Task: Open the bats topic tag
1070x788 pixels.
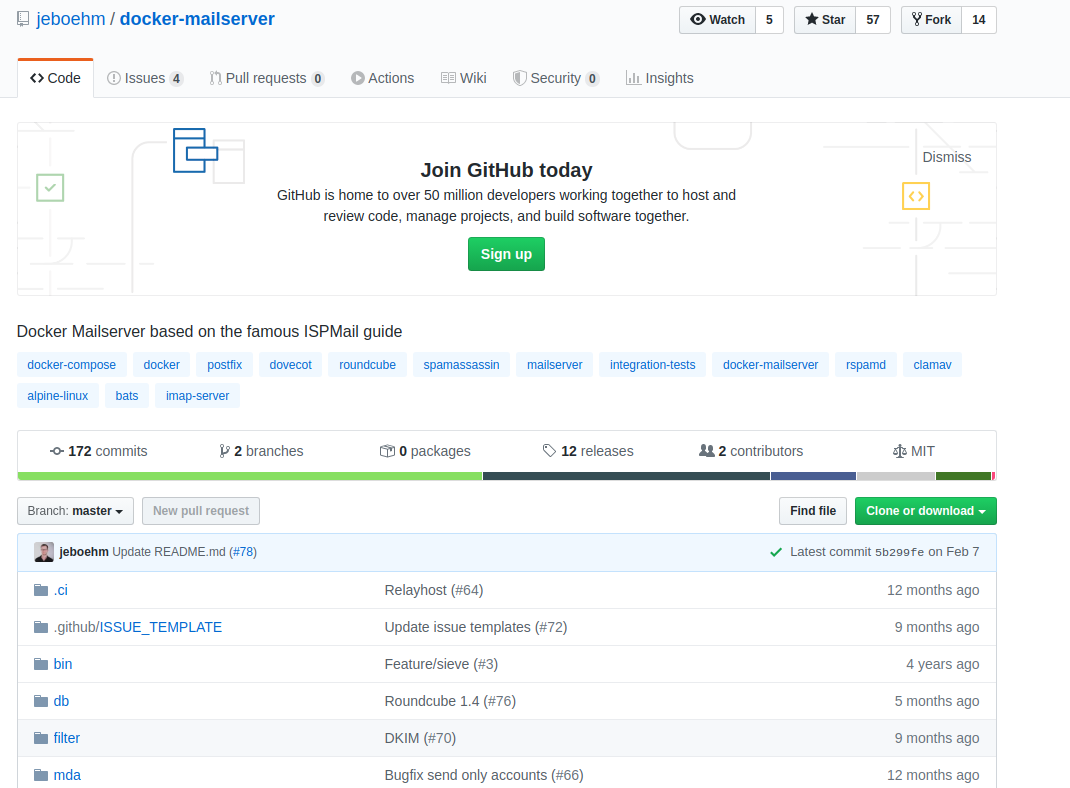Action: point(127,396)
